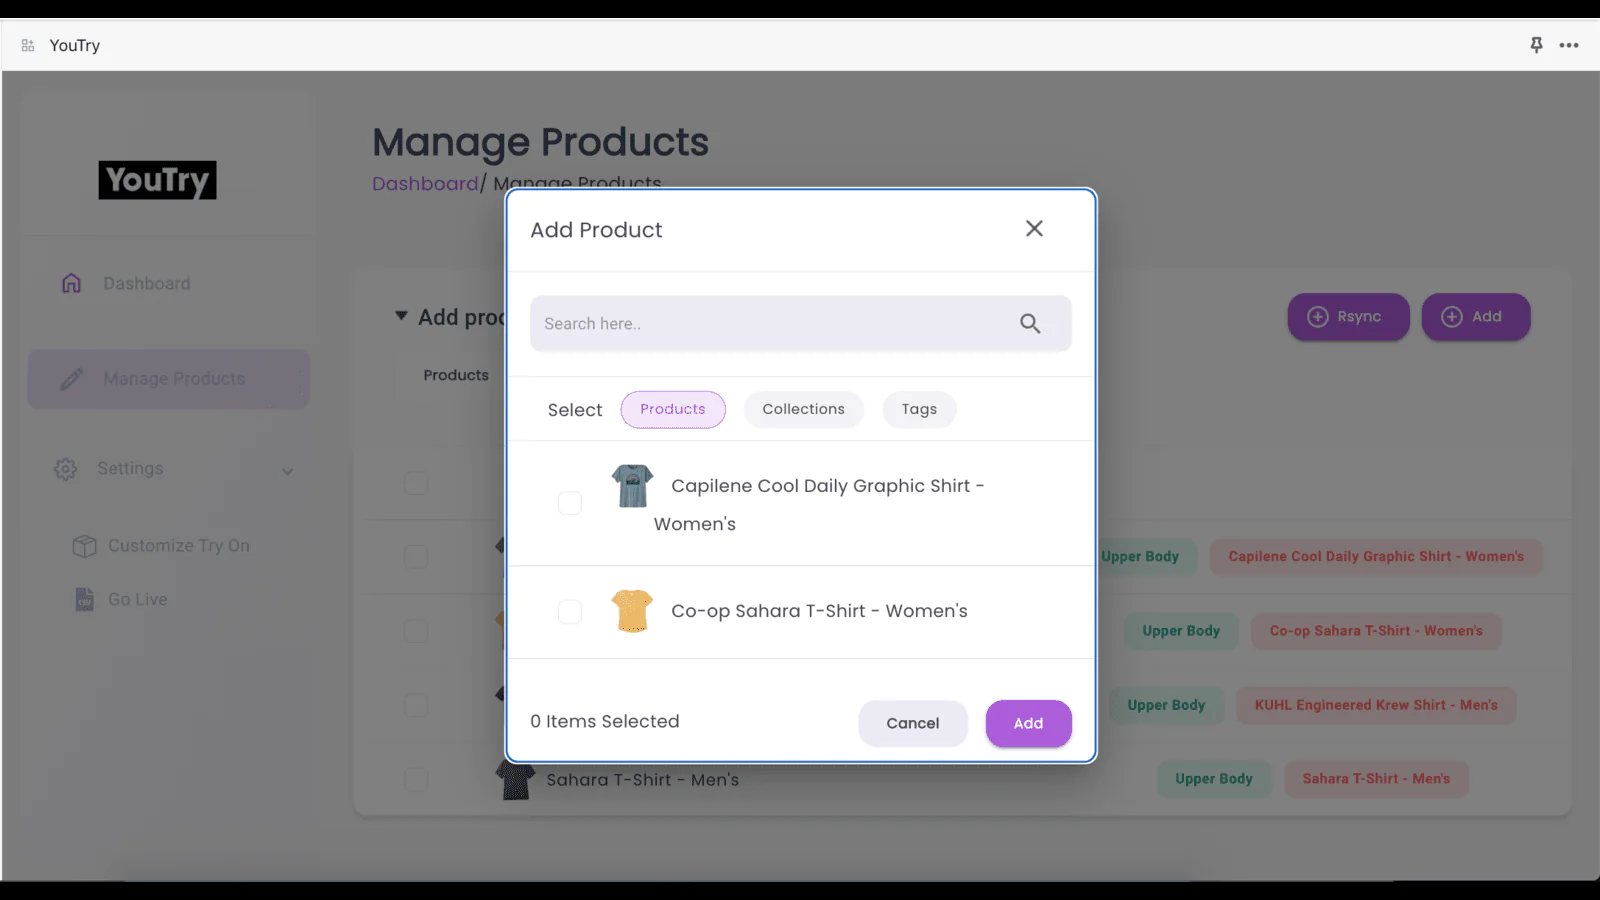
Task: Select the Products filter tab
Action: click(x=673, y=409)
